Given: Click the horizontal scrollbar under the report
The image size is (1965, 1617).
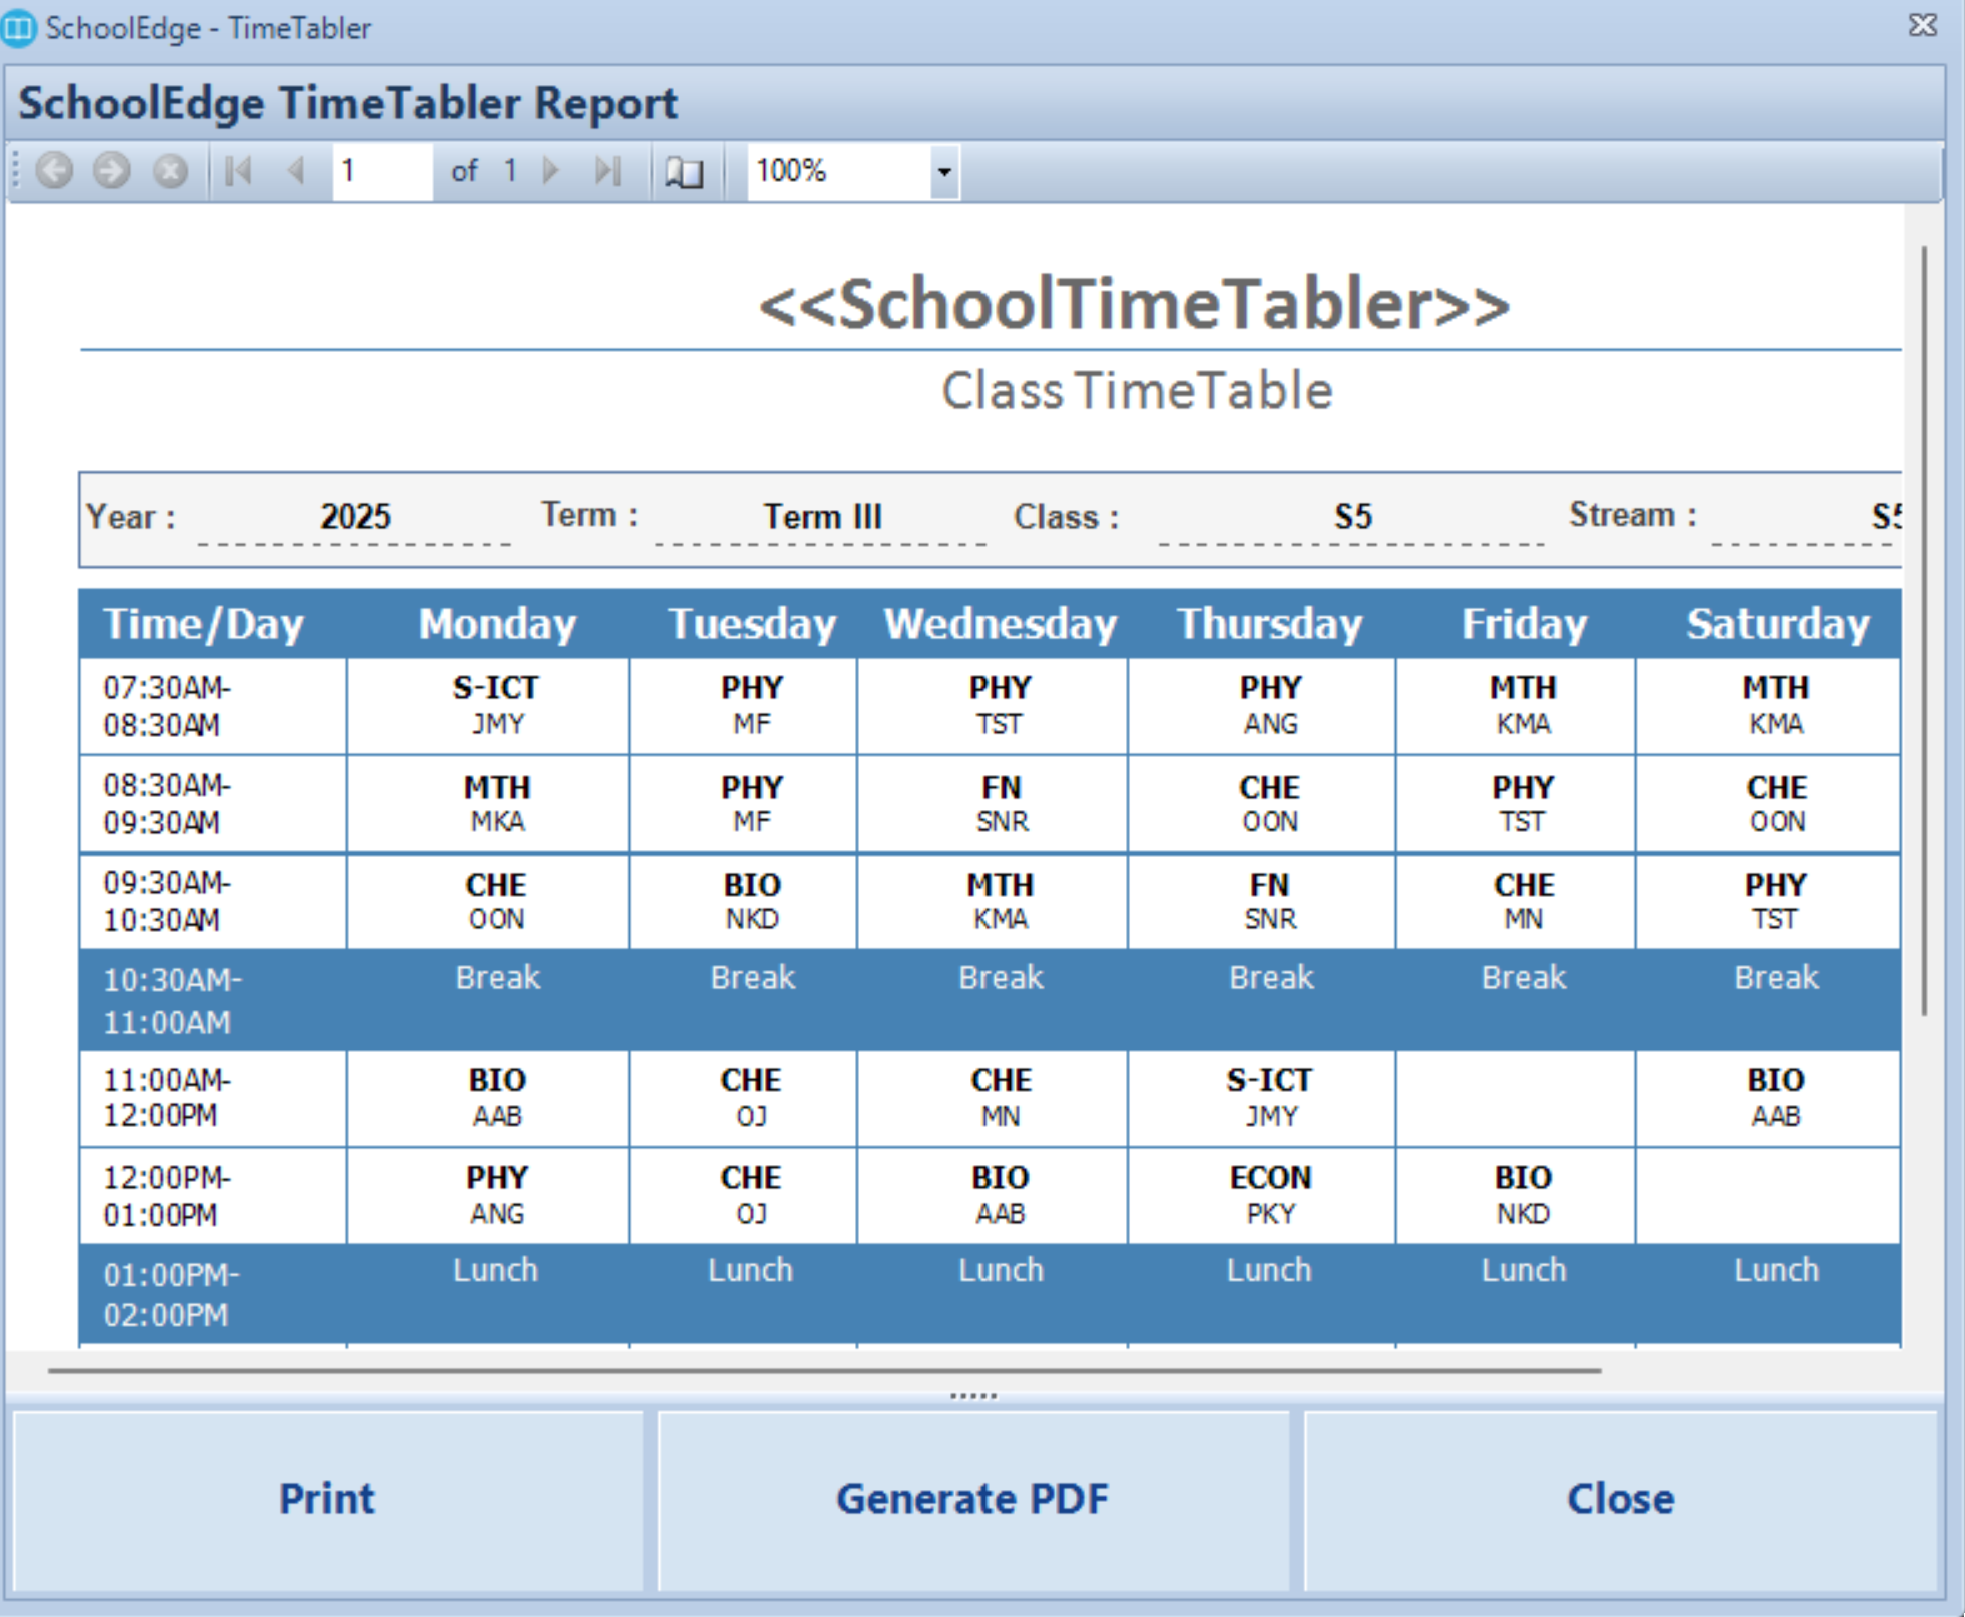Looking at the screenshot, I should pos(824,1371).
